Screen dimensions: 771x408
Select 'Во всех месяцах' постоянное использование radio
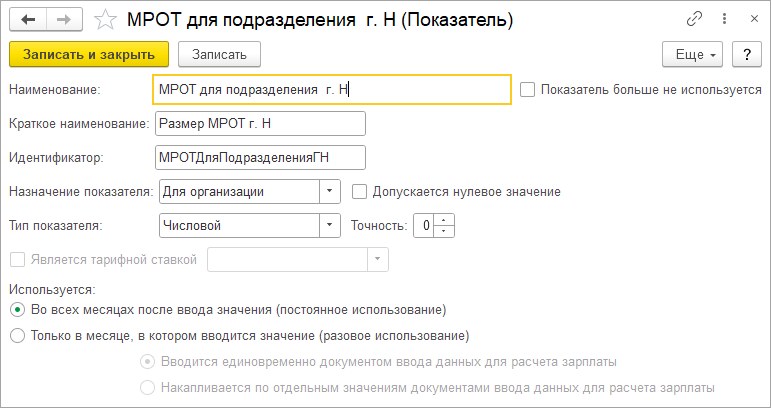[17, 310]
